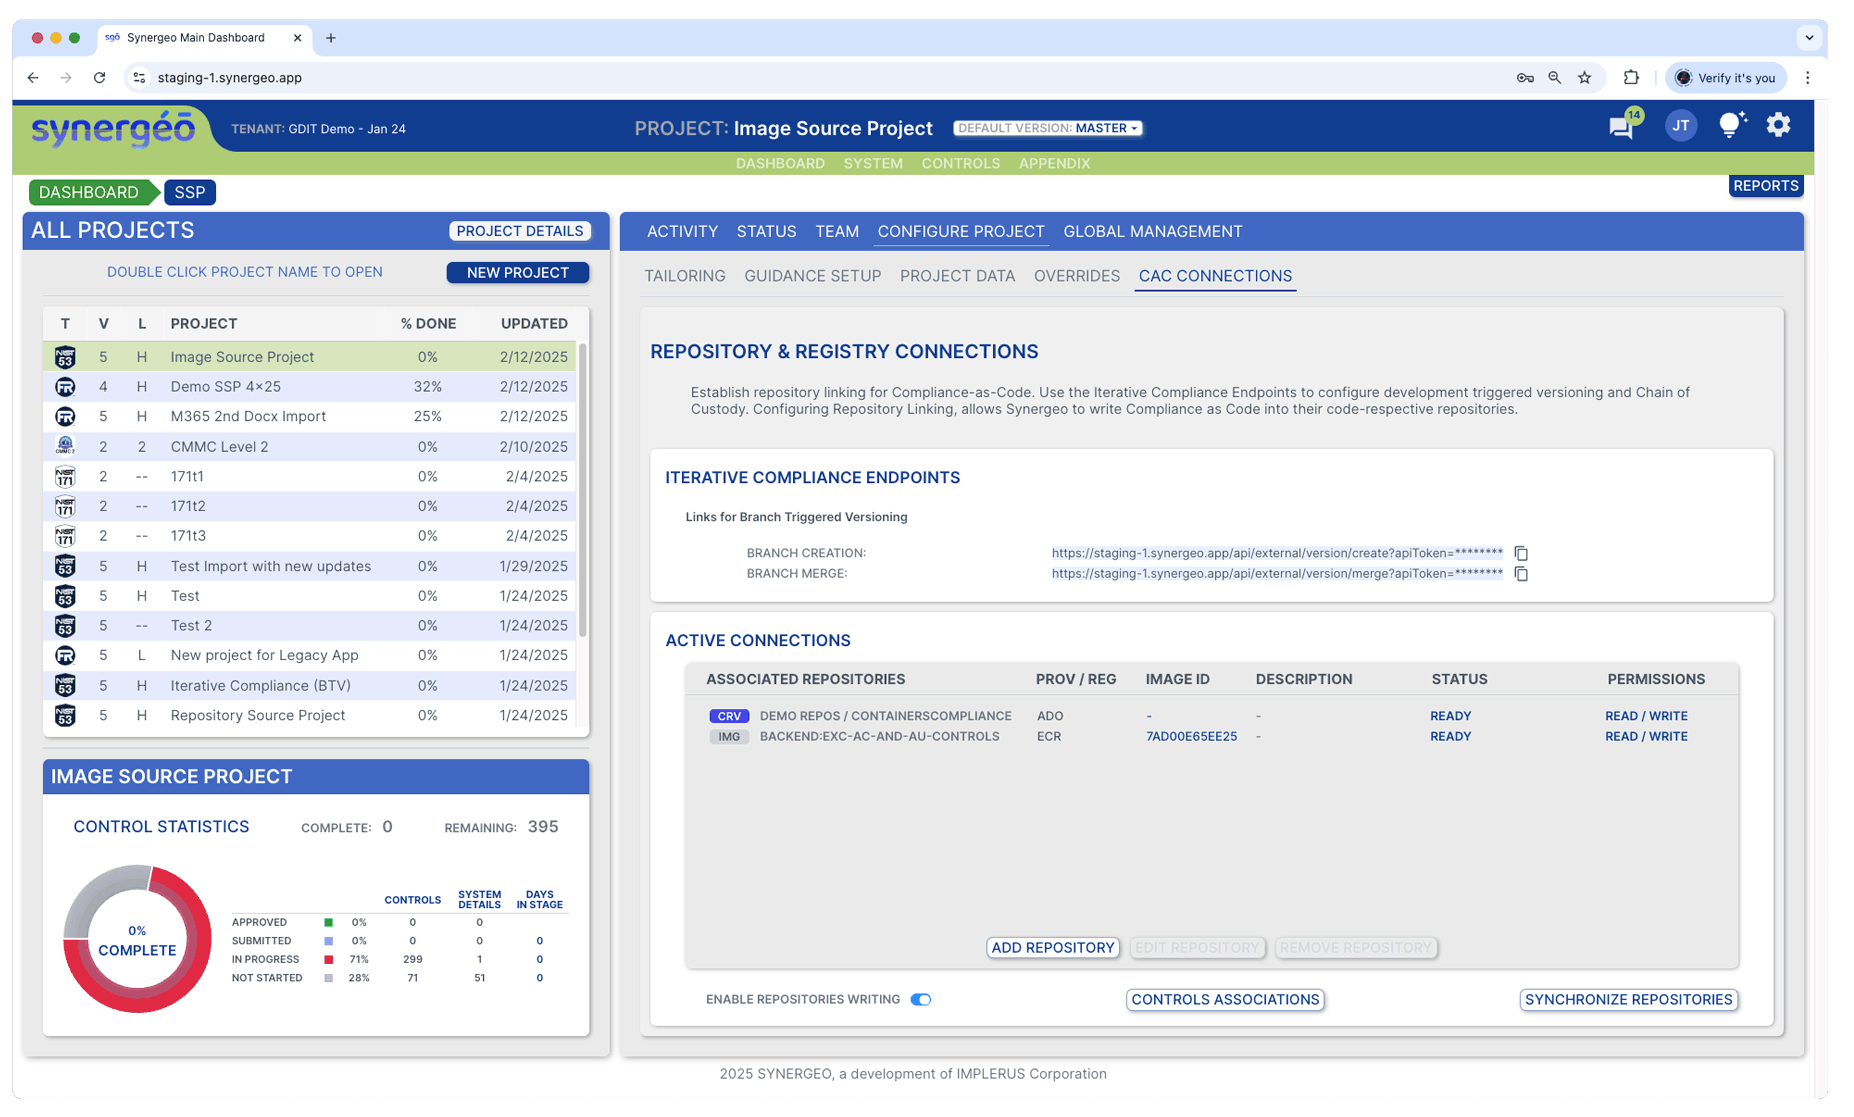Click the CRV repository type badge
This screenshot has height=1117, width=1854.
[x=729, y=716]
